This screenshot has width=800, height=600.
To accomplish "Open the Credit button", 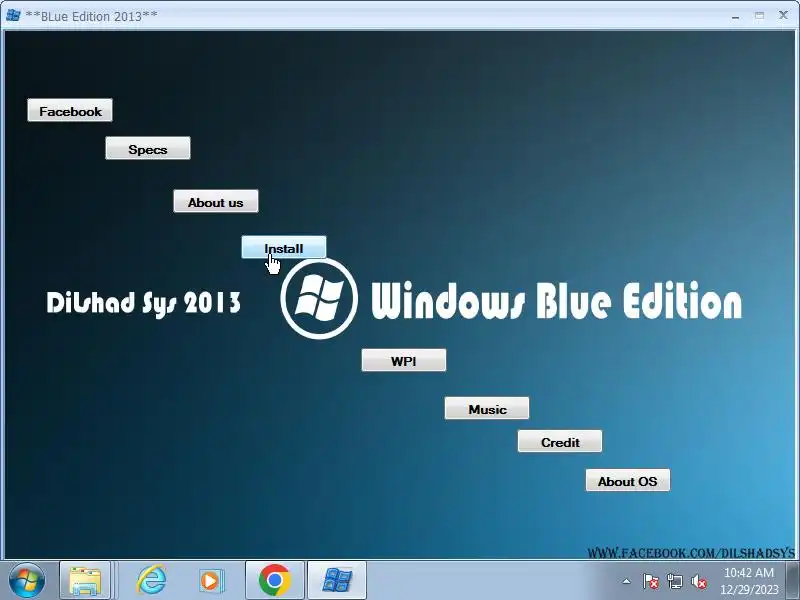I will [560, 441].
